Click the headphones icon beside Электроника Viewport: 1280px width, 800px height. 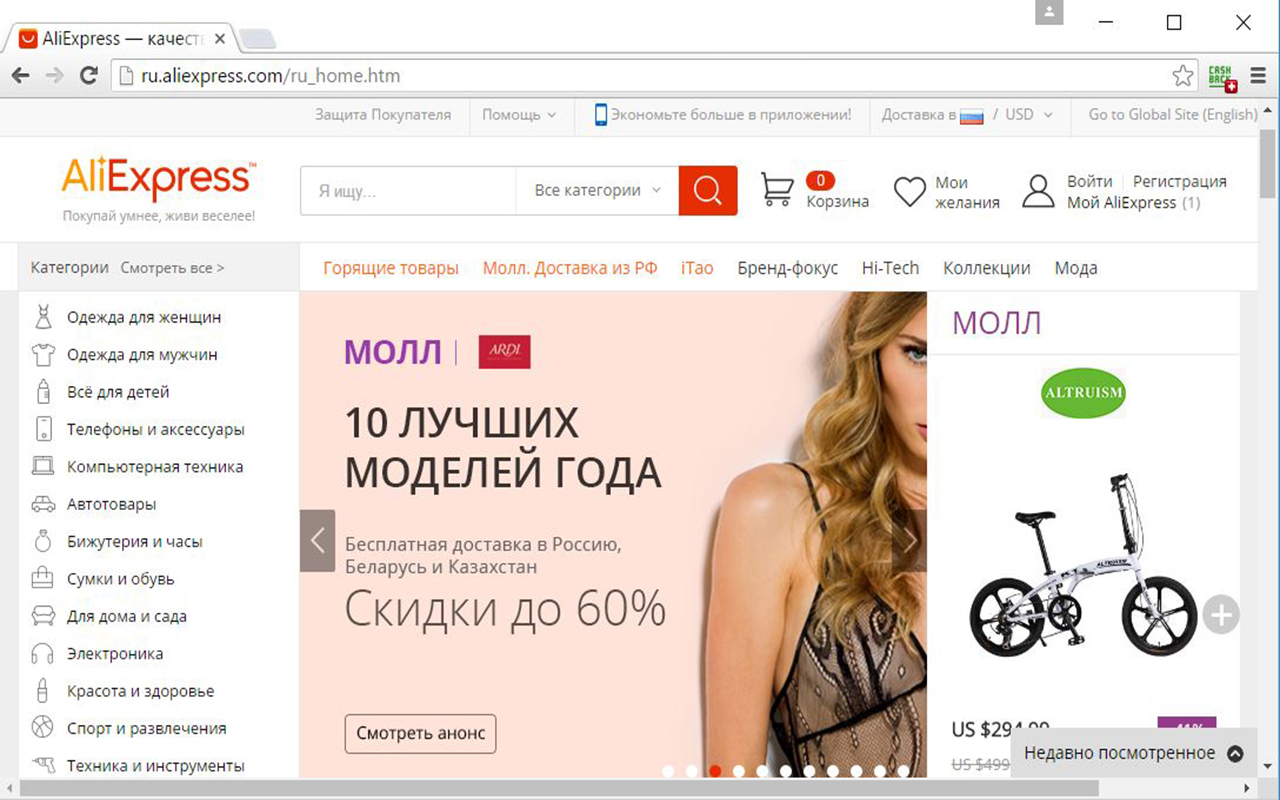tap(43, 654)
